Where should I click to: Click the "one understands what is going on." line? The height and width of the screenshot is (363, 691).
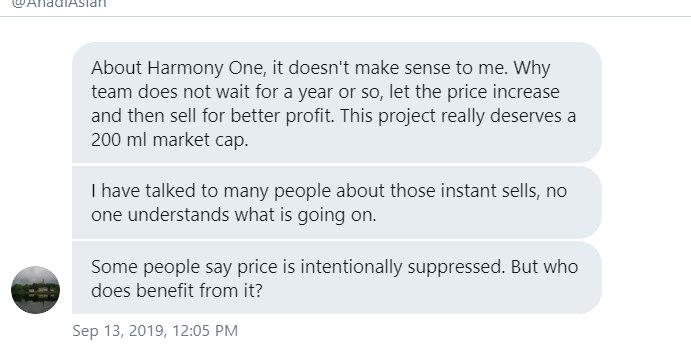point(234,215)
